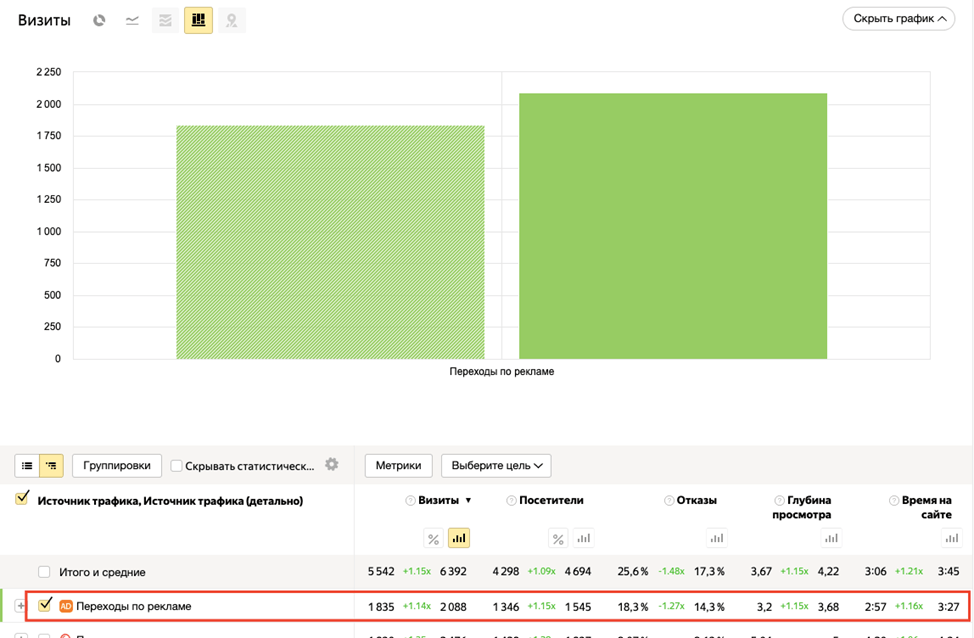
Task: Open the Группировки settings
Action: [117, 465]
